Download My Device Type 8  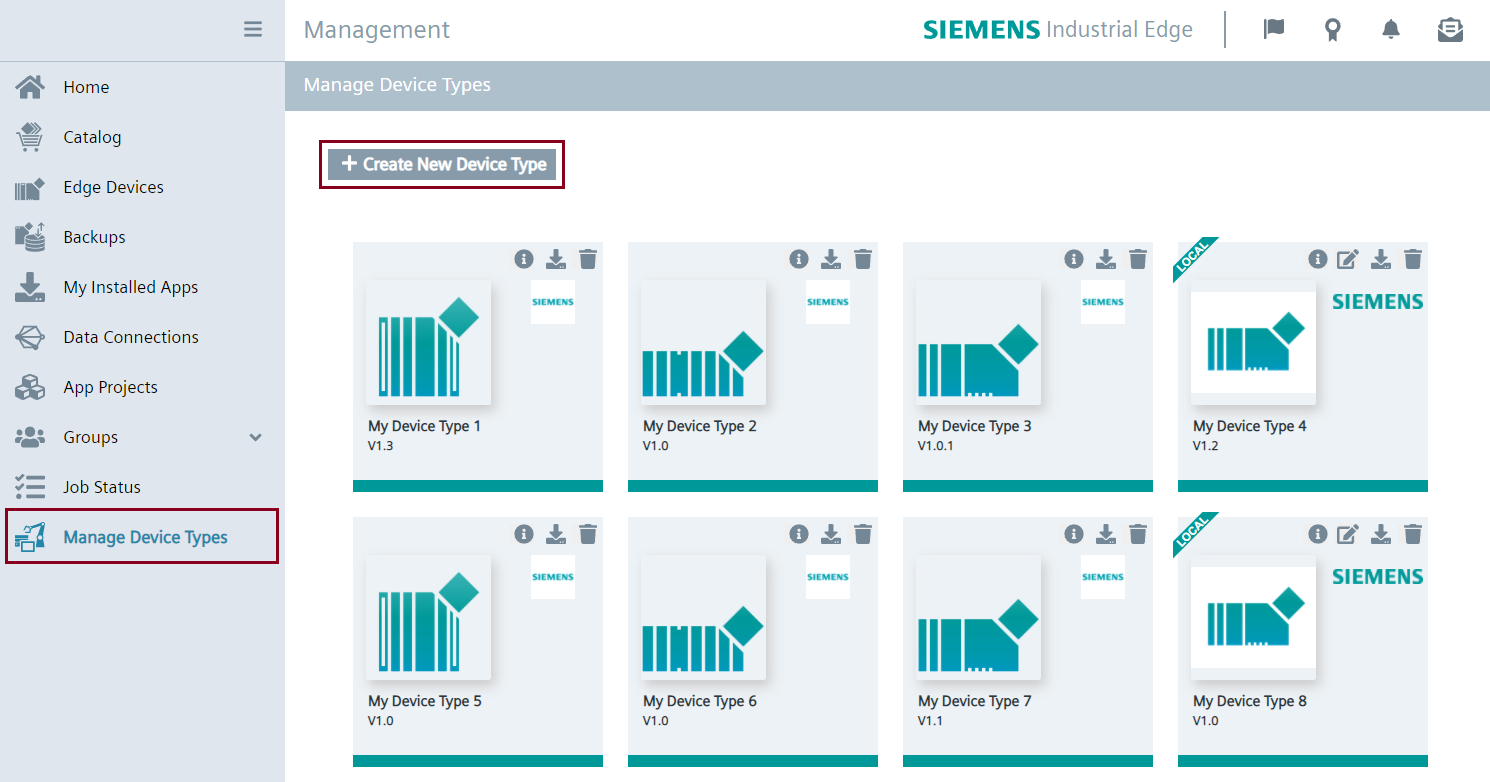coord(1381,534)
